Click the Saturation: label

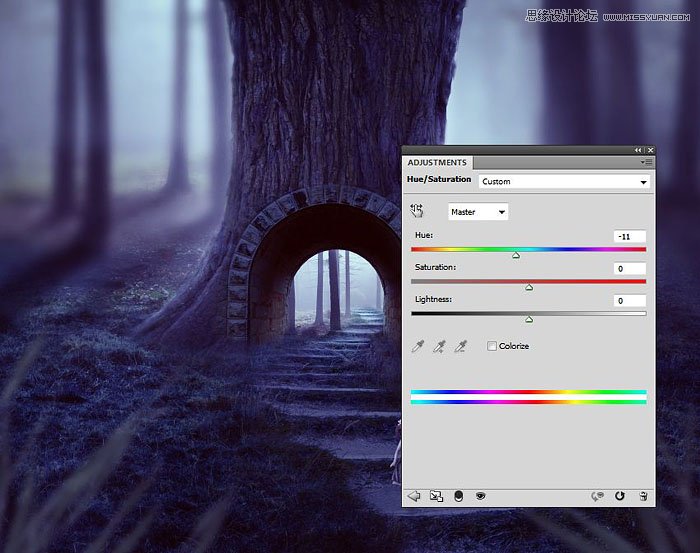(x=435, y=267)
